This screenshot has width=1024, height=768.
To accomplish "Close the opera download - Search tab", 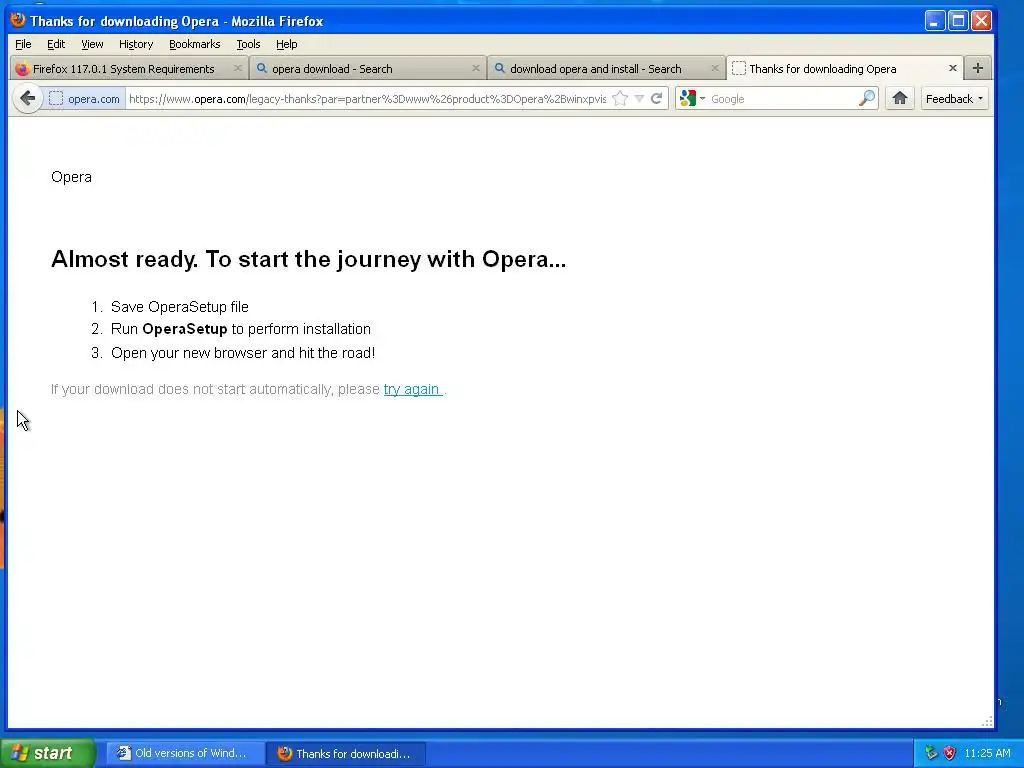I will pos(475,68).
